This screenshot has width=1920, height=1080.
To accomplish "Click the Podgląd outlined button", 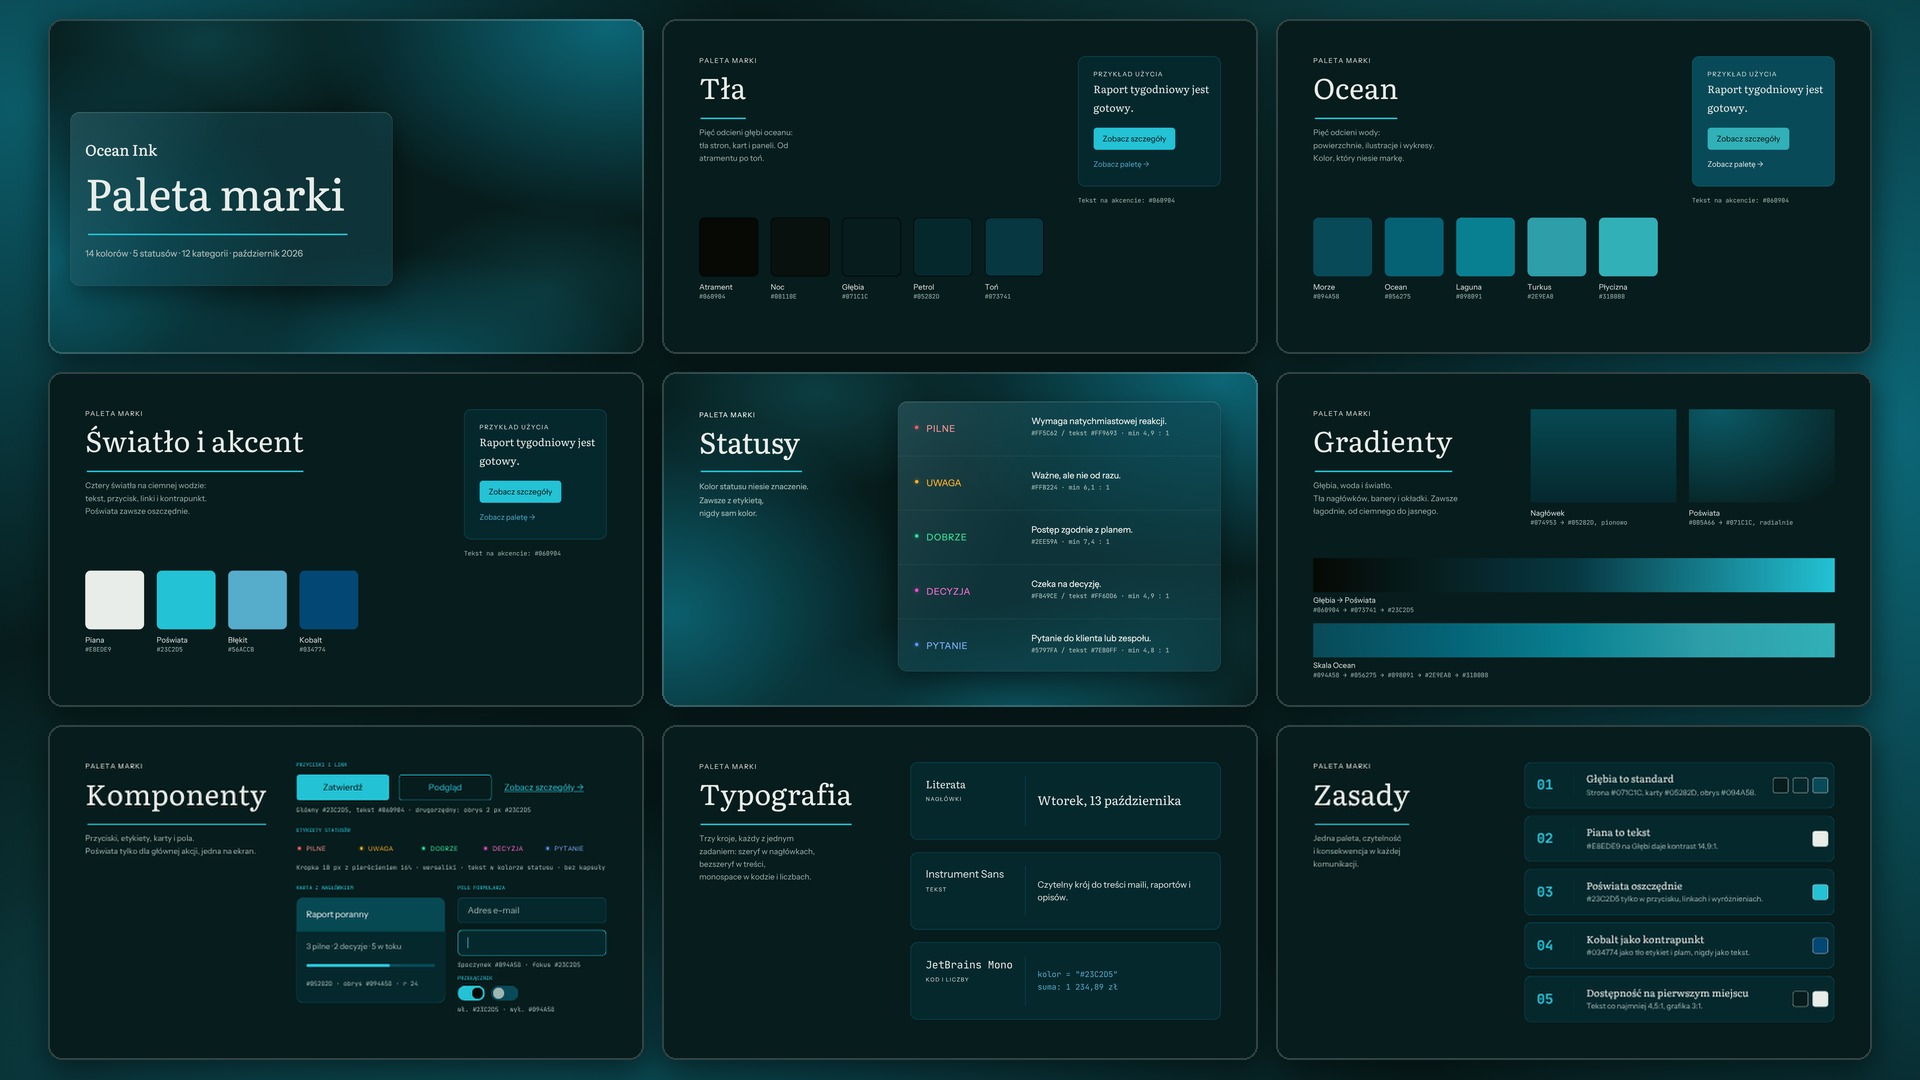I will coord(445,787).
